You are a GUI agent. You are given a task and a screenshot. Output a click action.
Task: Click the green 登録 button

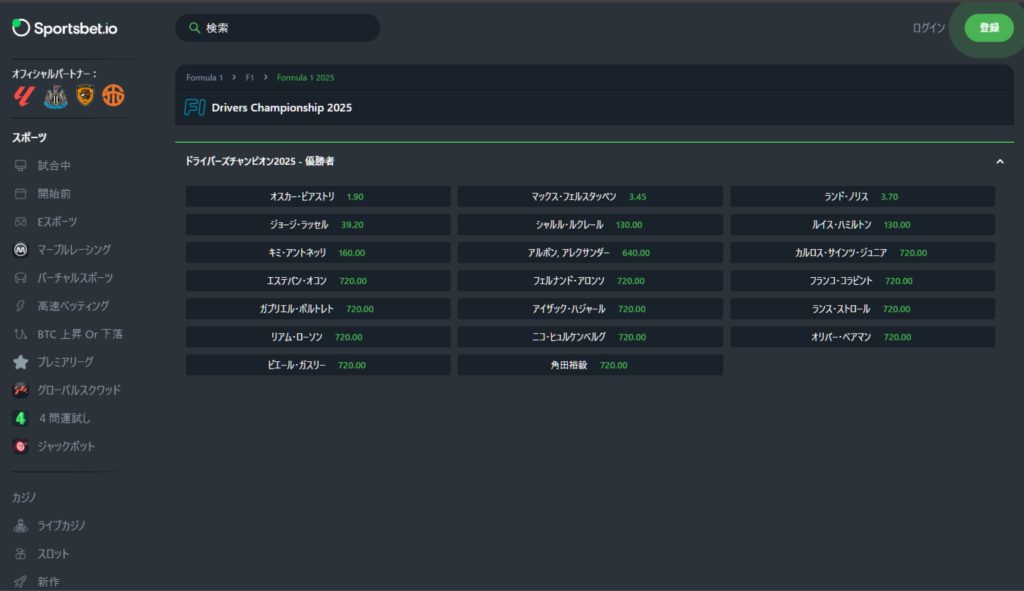click(989, 28)
